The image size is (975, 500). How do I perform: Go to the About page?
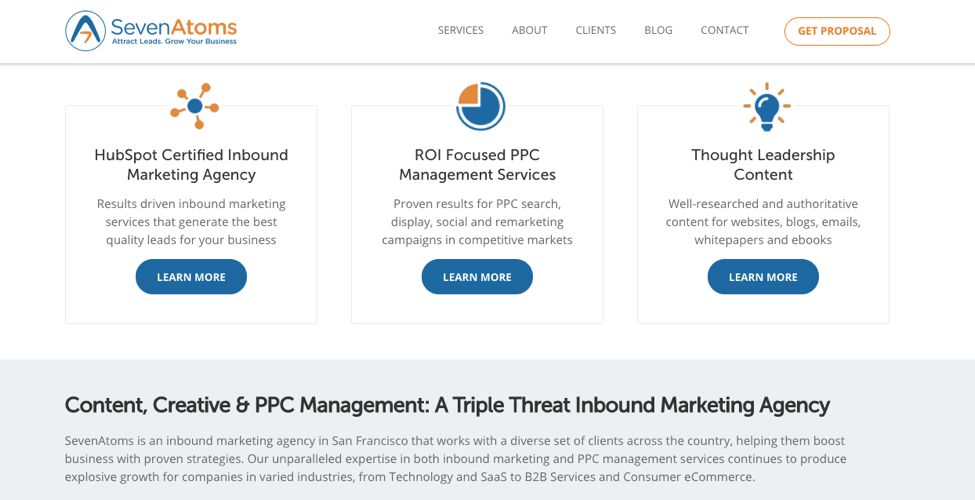click(529, 30)
